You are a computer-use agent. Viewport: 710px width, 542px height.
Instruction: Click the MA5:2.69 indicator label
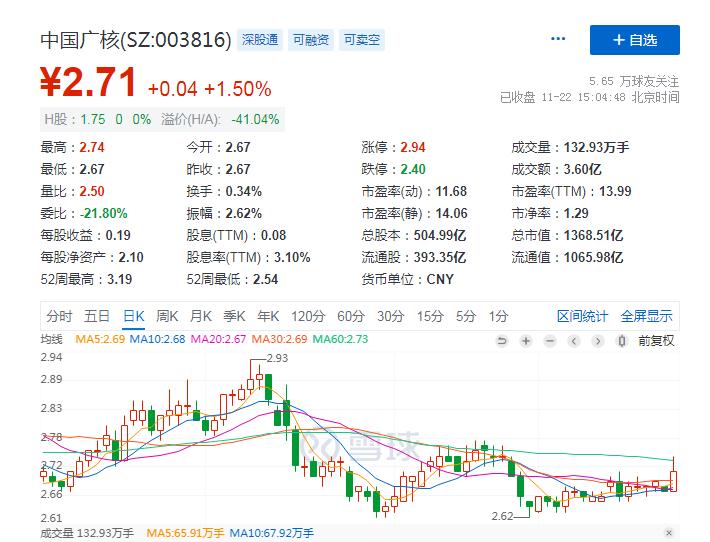pyautogui.click(x=100, y=339)
